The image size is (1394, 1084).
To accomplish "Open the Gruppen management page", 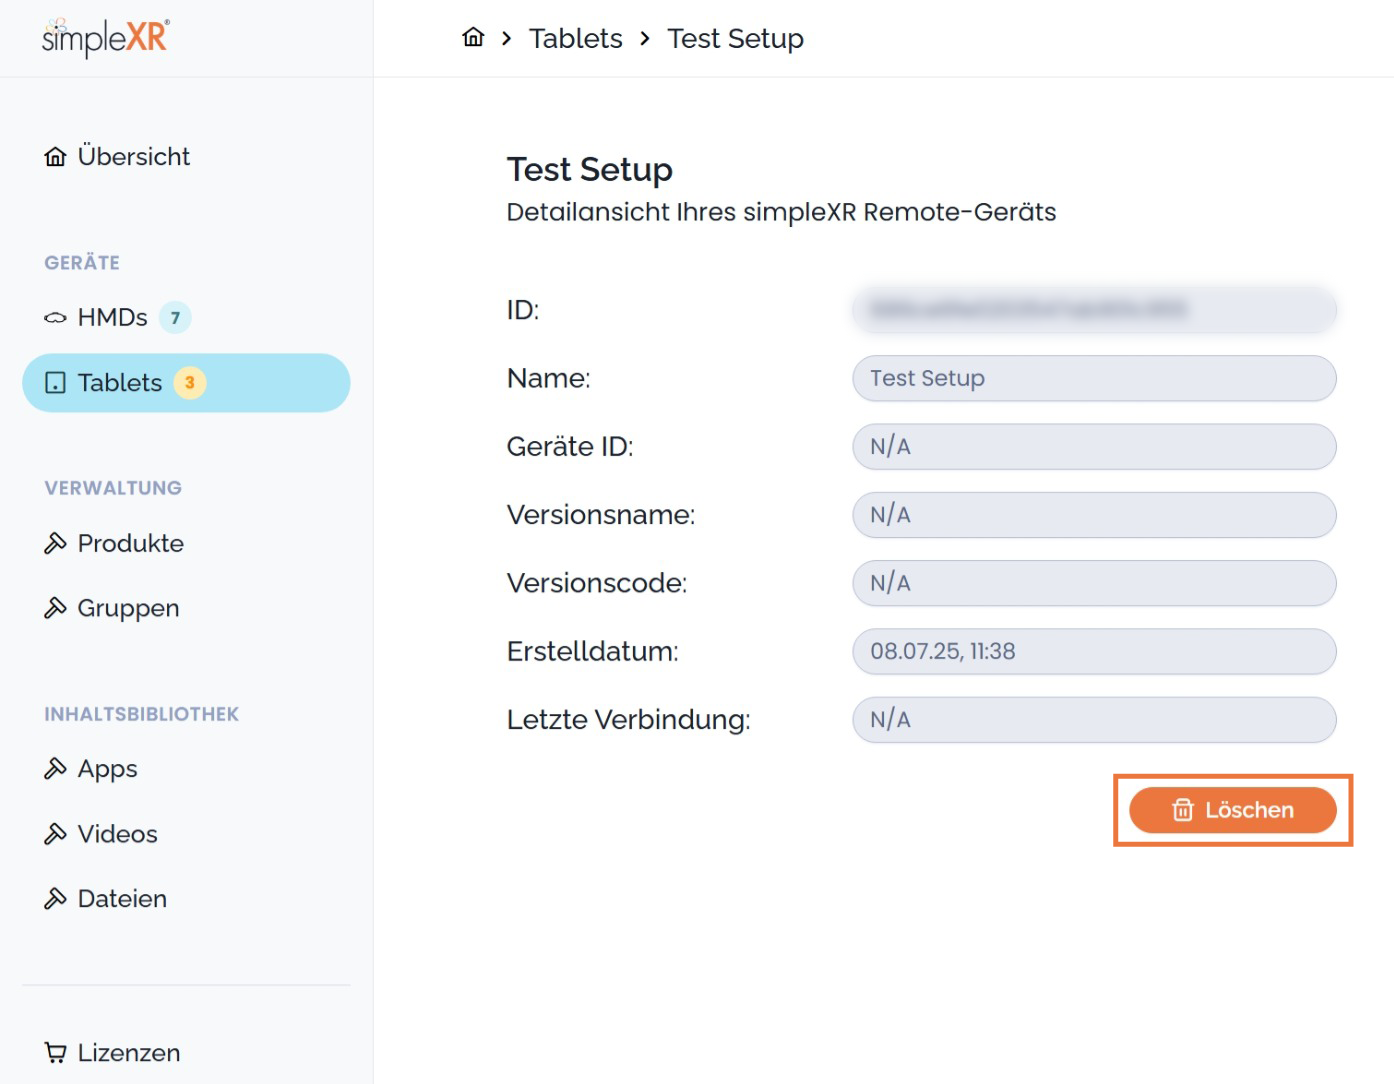I will click(128, 608).
